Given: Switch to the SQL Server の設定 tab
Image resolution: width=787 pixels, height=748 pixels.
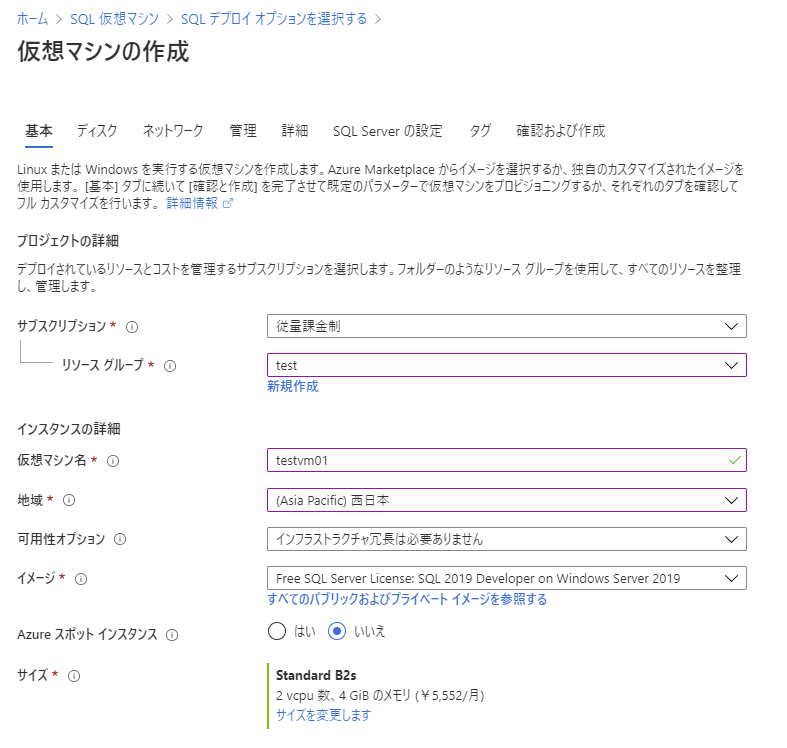Looking at the screenshot, I should 387,131.
